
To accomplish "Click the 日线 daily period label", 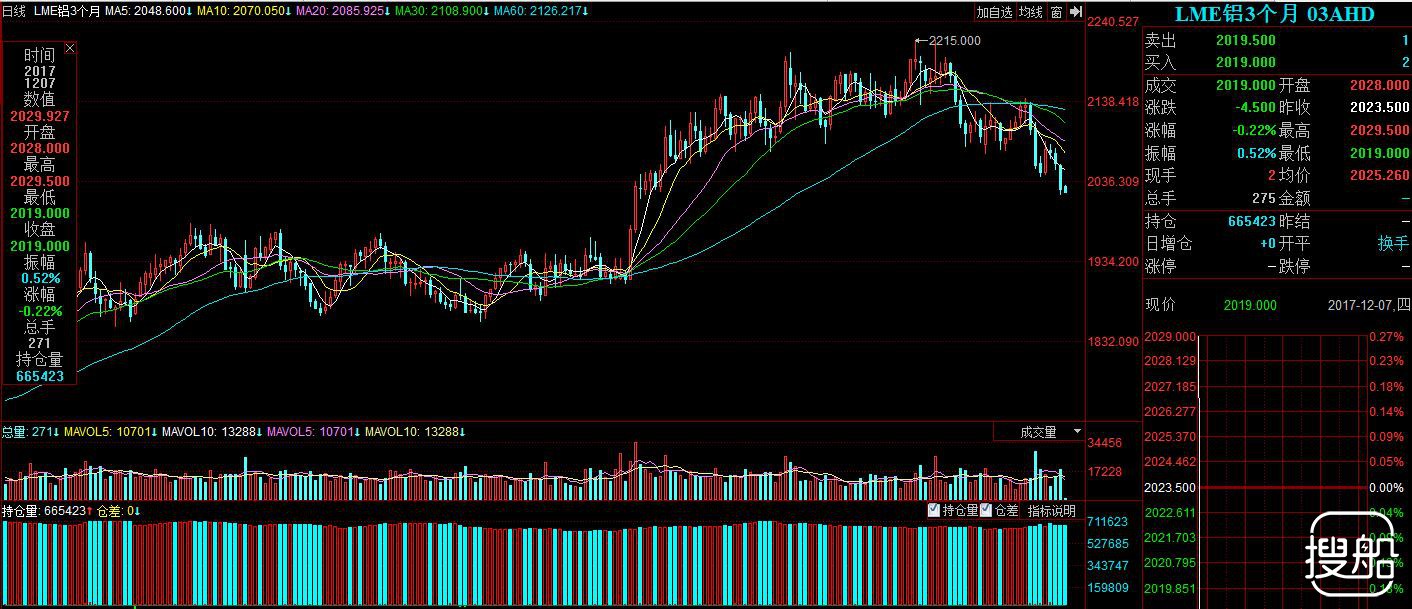I will pyautogui.click(x=14, y=11).
